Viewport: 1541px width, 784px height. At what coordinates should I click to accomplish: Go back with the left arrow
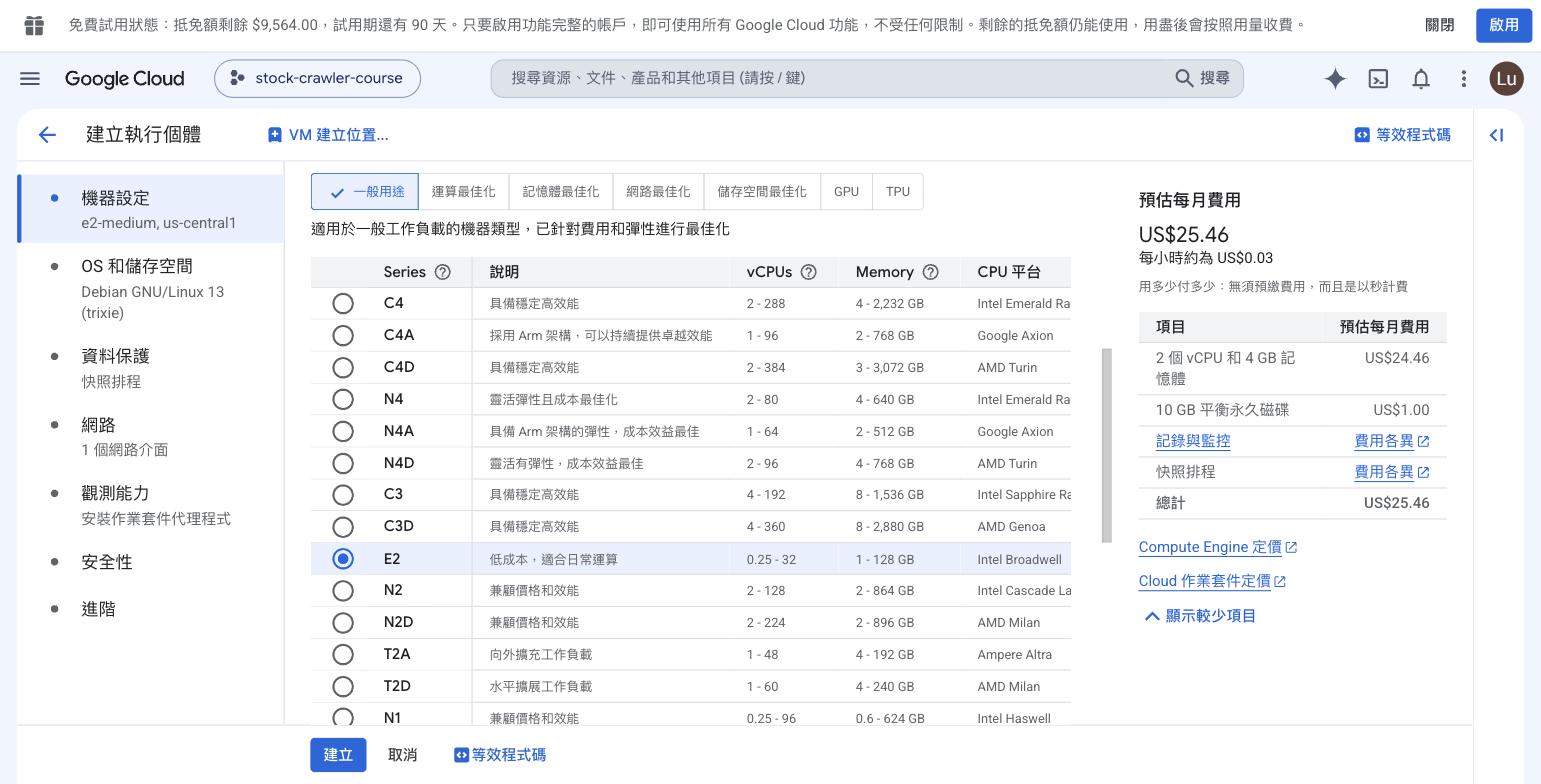(x=47, y=135)
